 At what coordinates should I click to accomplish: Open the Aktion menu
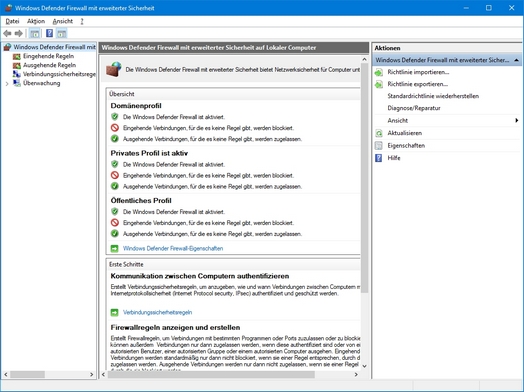click(x=36, y=21)
